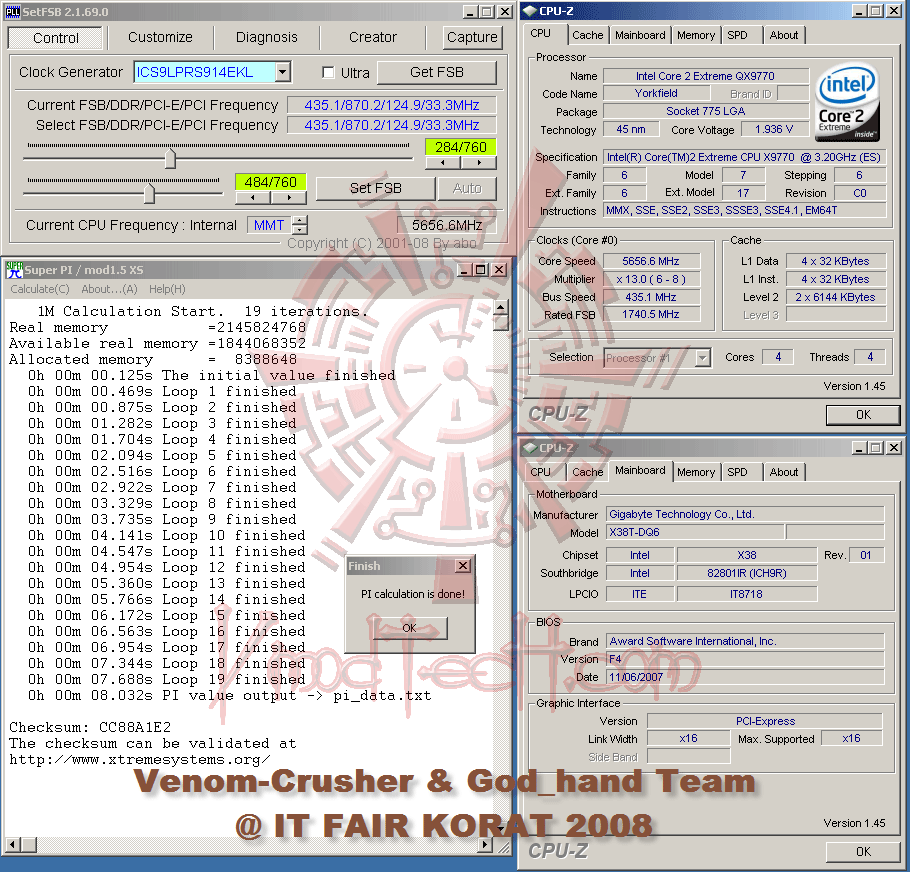Click the bottom CPU-Z window title icon
The height and width of the screenshot is (872, 910).
coord(530,448)
